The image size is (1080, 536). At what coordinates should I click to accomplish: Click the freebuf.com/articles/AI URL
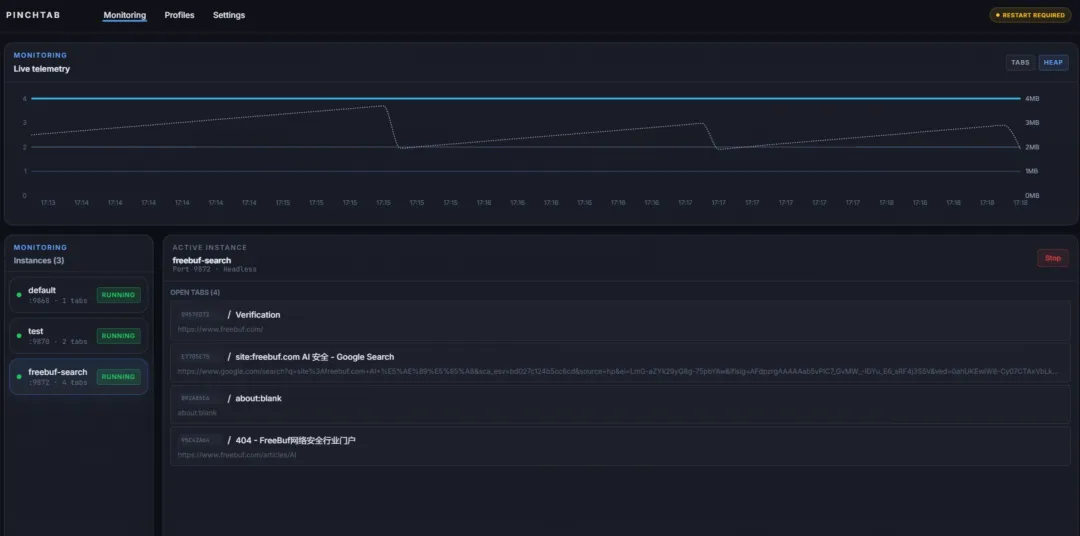[x=237, y=455]
